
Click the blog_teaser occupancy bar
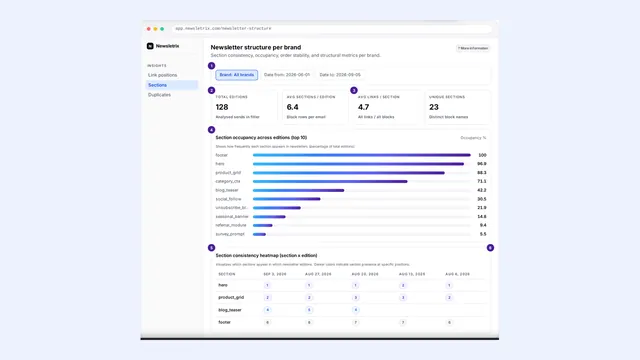point(298,190)
